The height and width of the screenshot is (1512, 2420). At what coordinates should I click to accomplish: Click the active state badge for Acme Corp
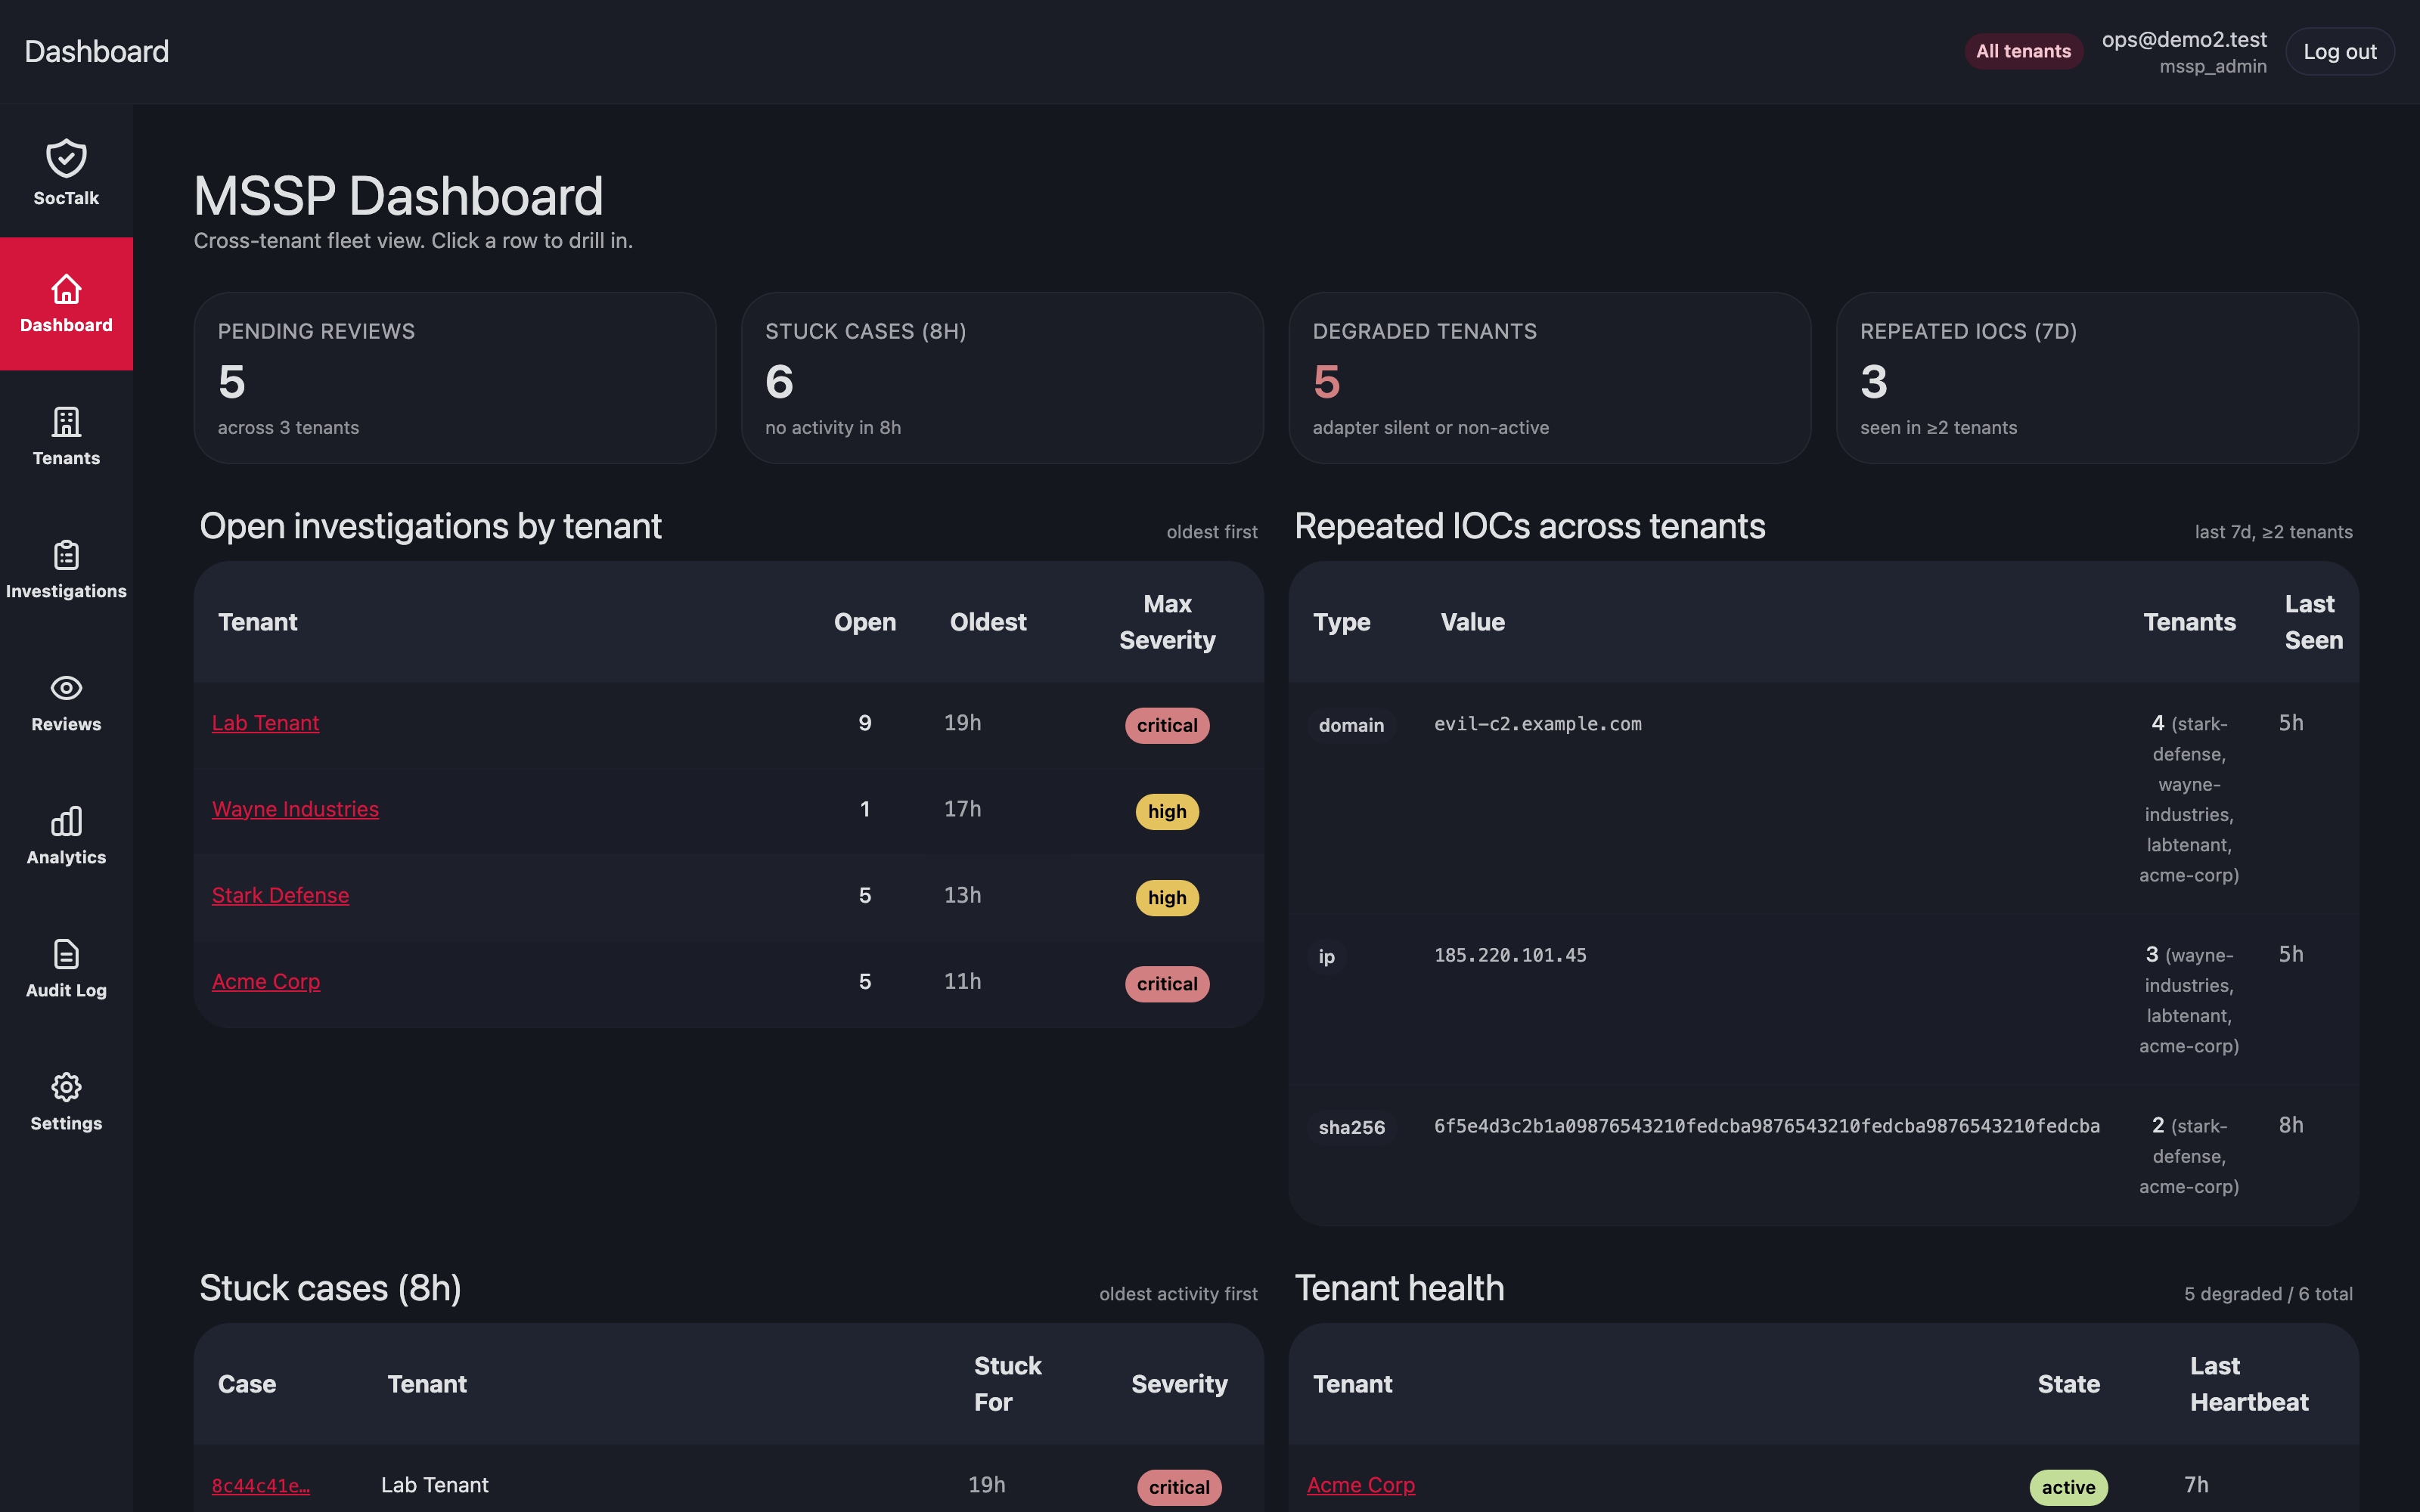pos(2068,1487)
